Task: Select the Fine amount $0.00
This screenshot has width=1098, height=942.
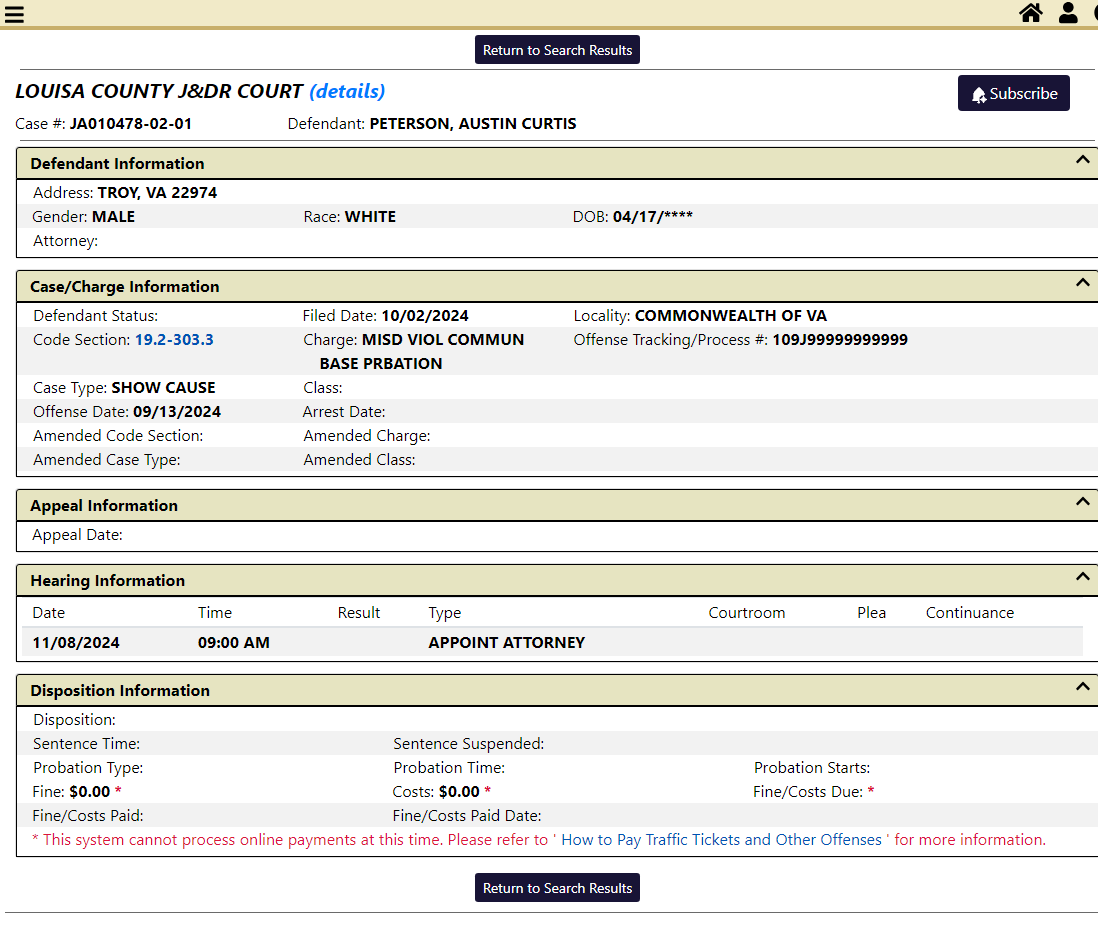Action: pyautogui.click(x=90, y=792)
